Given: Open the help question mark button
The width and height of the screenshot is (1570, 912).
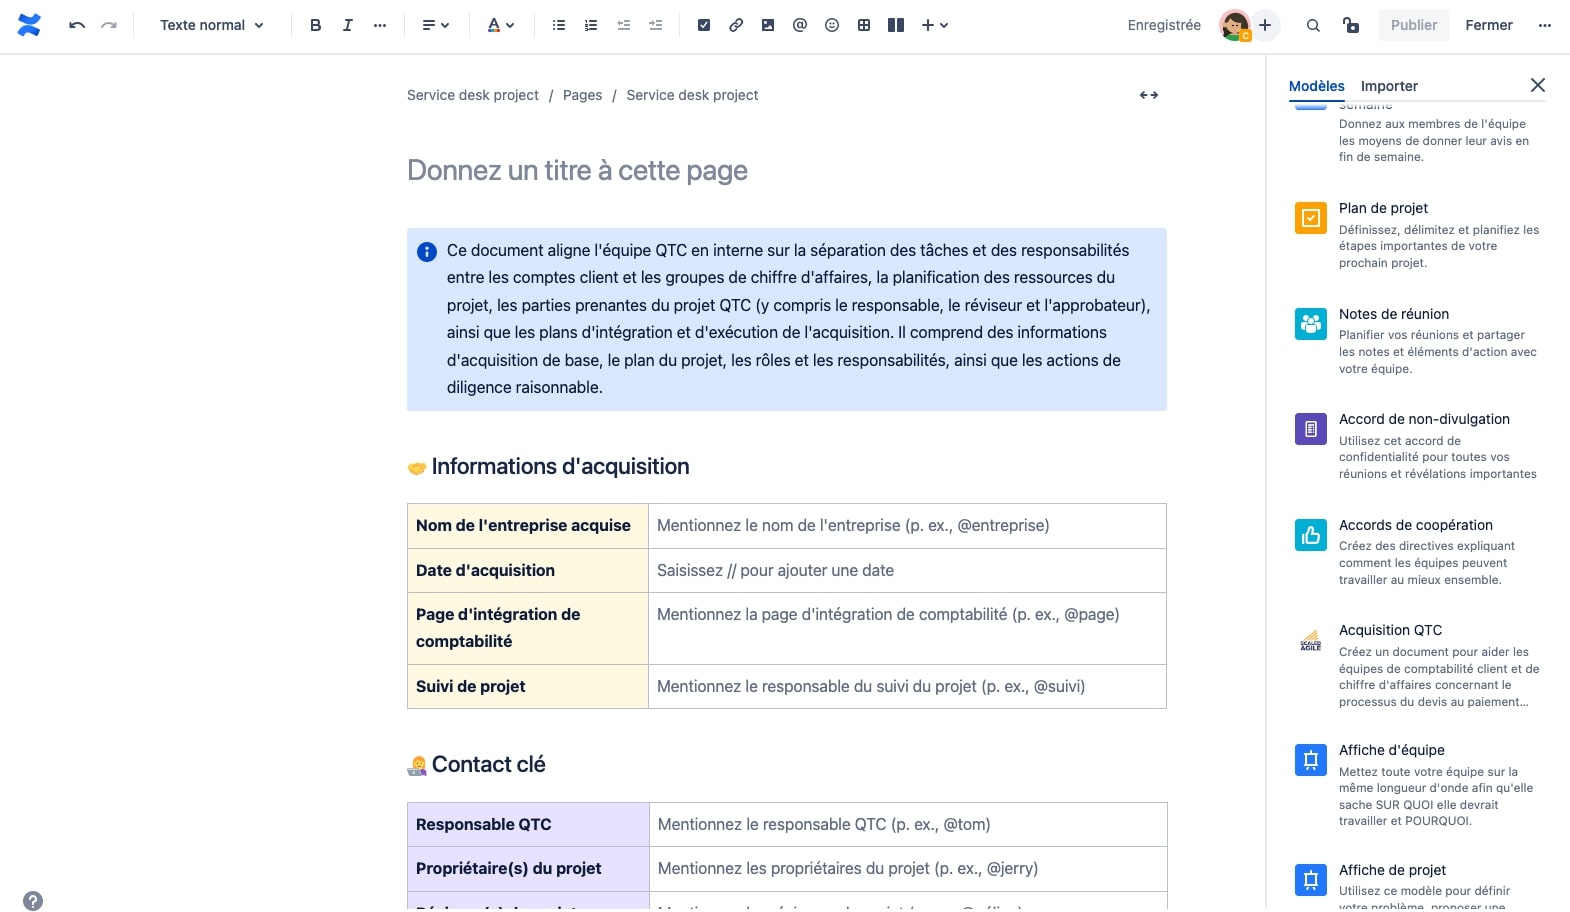Looking at the screenshot, I should [x=33, y=901].
